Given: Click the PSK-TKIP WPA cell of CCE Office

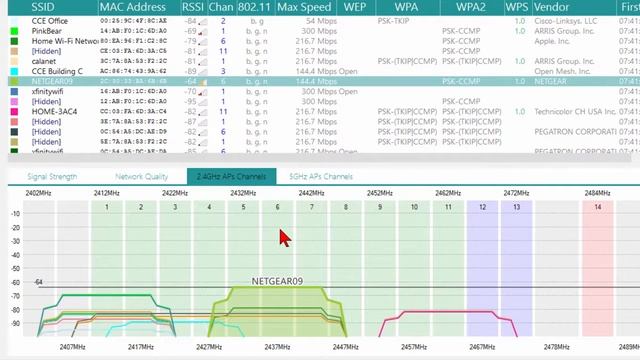Looking at the screenshot, I should 393,21.
